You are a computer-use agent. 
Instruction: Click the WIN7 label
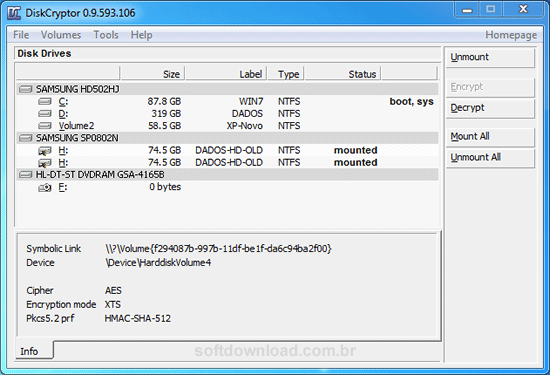[251, 102]
